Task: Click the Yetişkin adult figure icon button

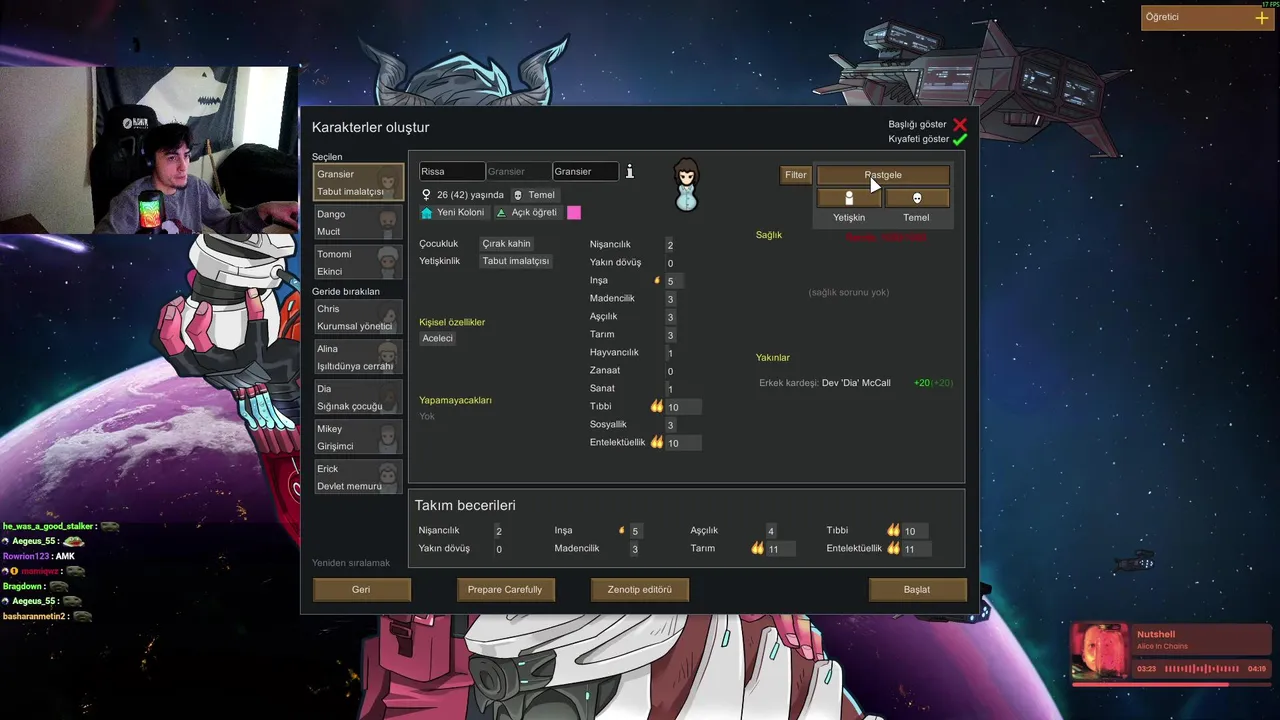Action: [x=849, y=198]
